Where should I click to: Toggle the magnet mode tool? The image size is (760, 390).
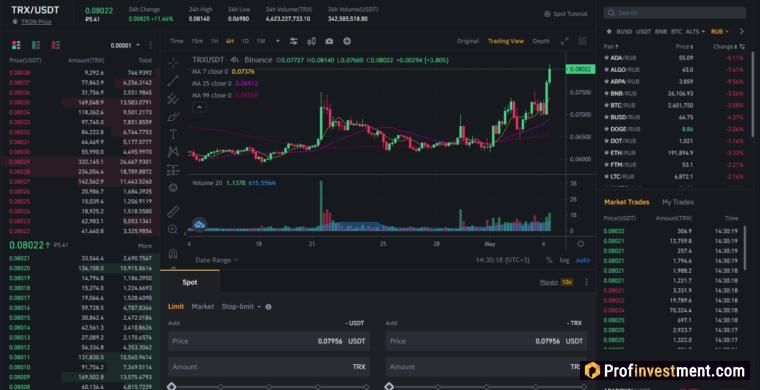(x=173, y=253)
